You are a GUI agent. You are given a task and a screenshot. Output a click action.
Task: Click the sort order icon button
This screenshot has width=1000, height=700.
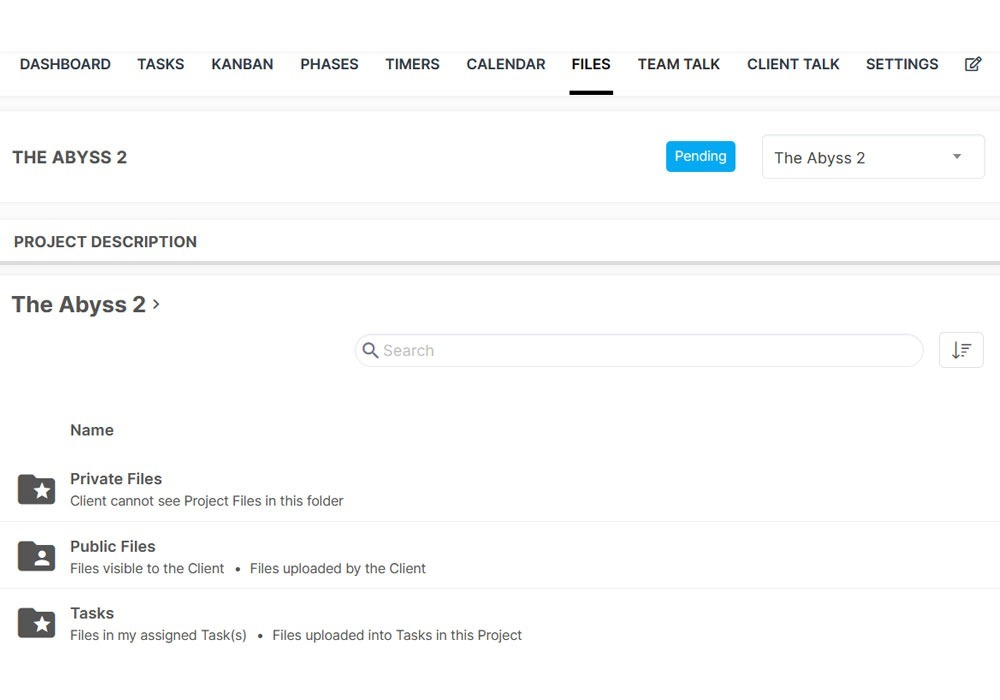click(x=961, y=350)
